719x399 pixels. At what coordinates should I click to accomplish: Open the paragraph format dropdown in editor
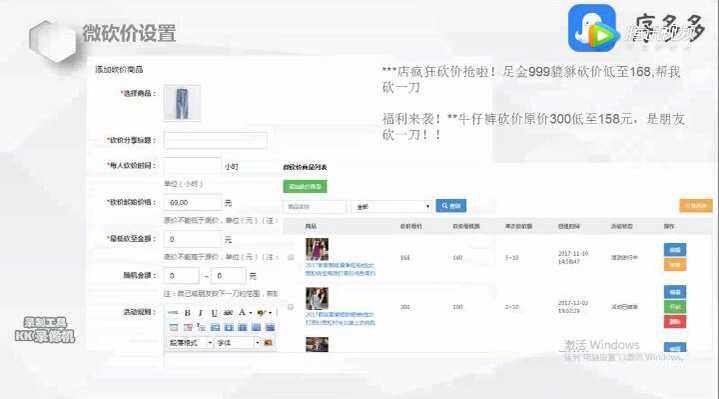coord(190,343)
